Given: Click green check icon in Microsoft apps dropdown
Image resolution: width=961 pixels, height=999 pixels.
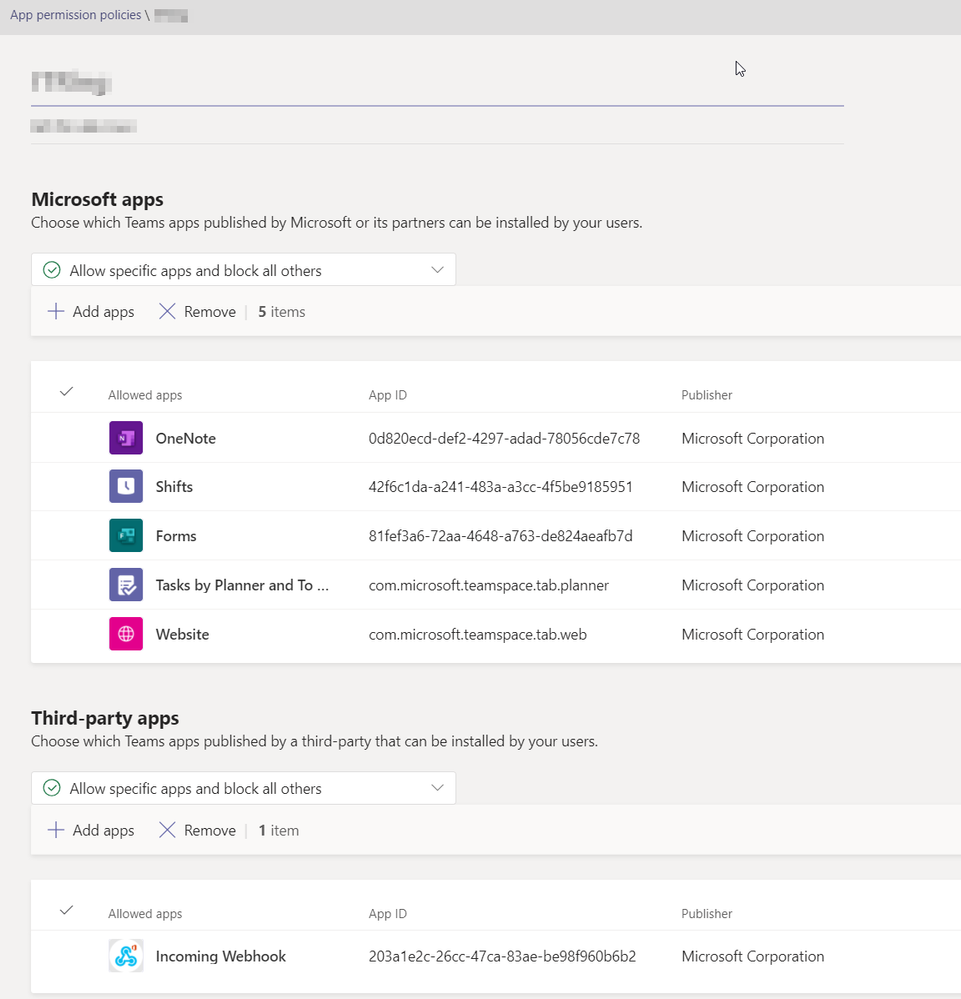Looking at the screenshot, I should tap(52, 270).
